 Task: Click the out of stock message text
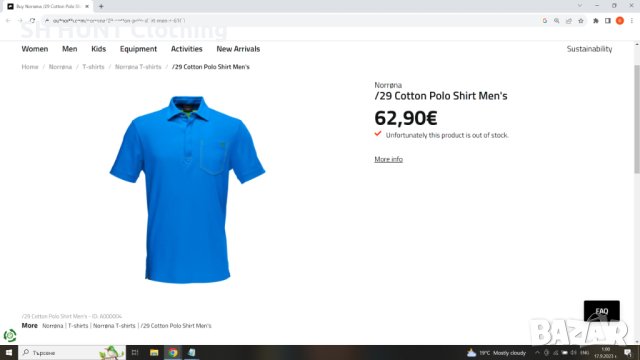coord(447,135)
